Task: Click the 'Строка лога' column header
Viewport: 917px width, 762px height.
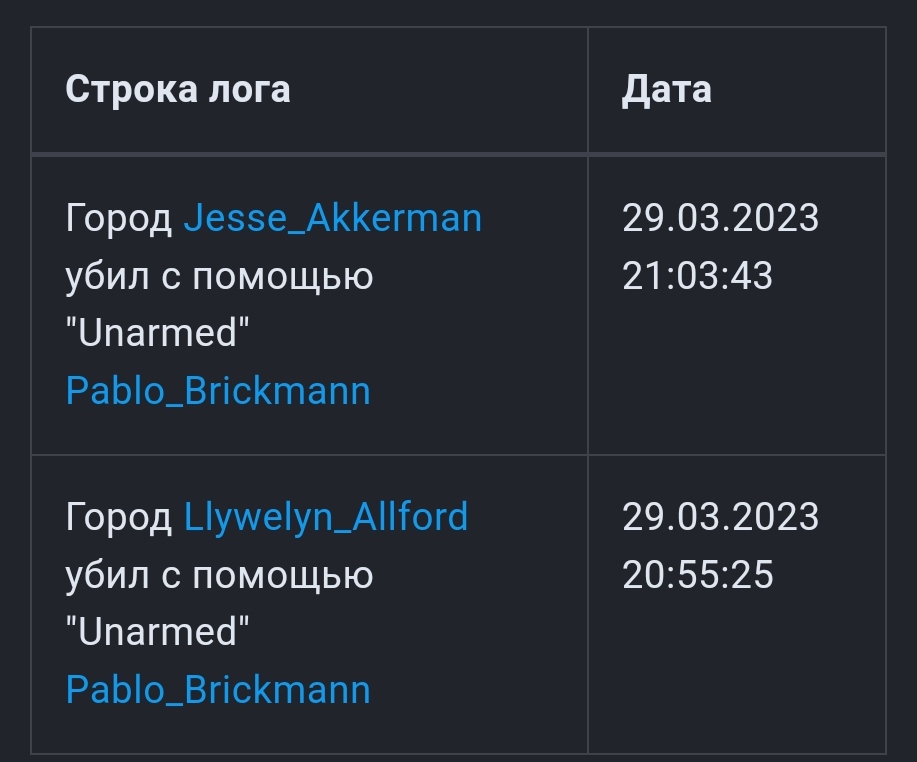Action: tap(178, 90)
